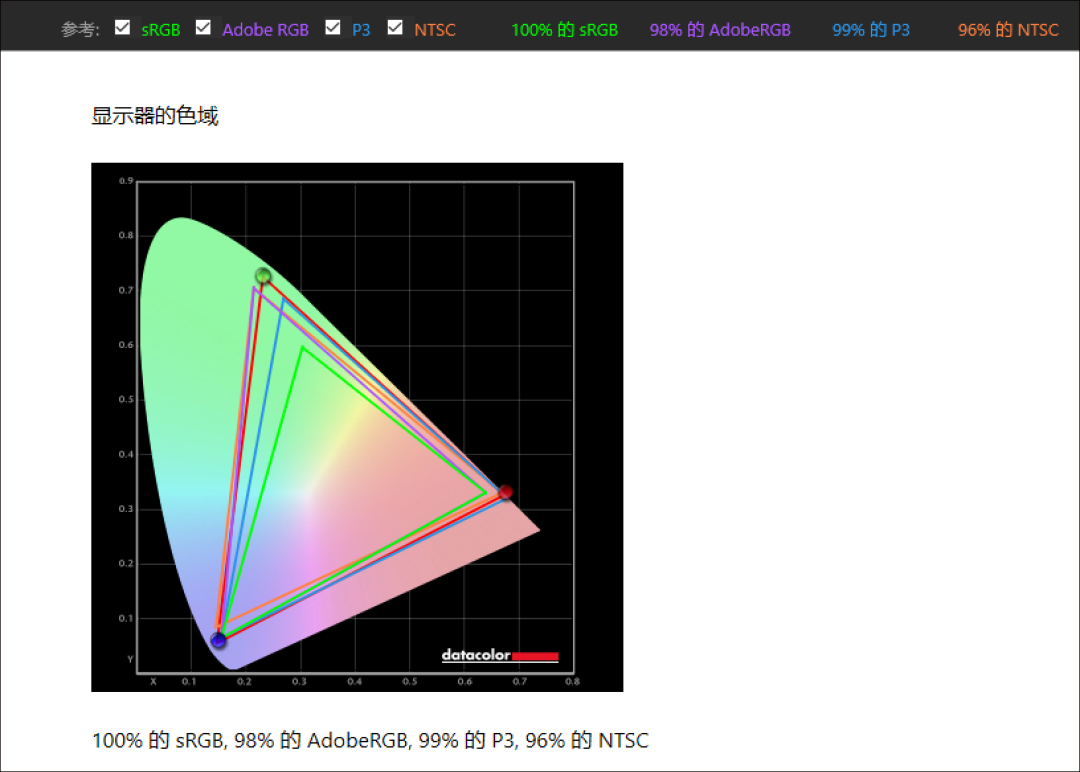1080x772 pixels.
Task: Uncheck the sRGB reference checkbox
Action: coord(123,28)
